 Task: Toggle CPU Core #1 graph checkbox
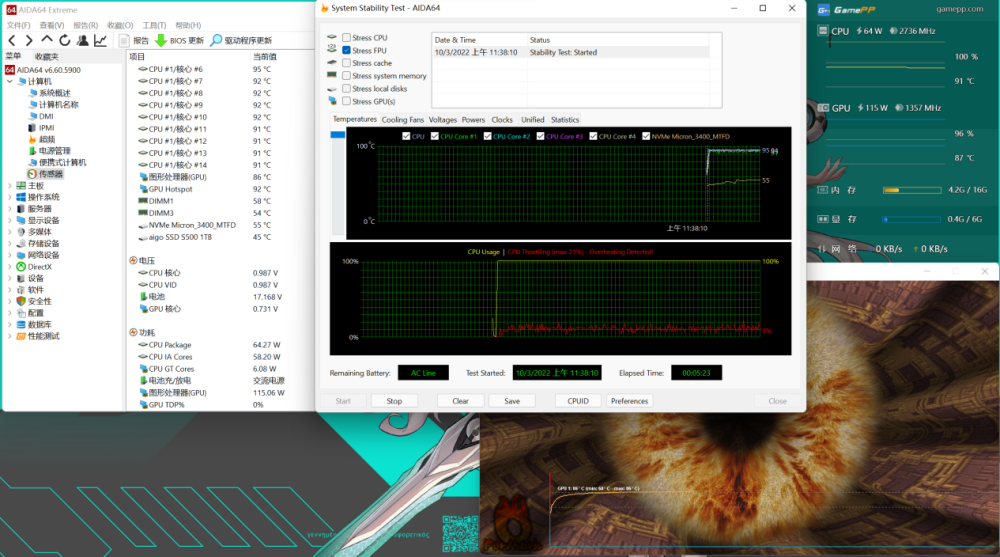click(x=434, y=136)
